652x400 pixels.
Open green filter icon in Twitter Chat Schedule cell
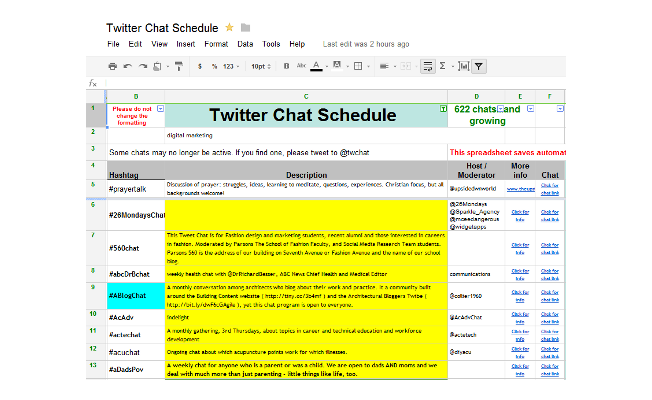coord(443,109)
